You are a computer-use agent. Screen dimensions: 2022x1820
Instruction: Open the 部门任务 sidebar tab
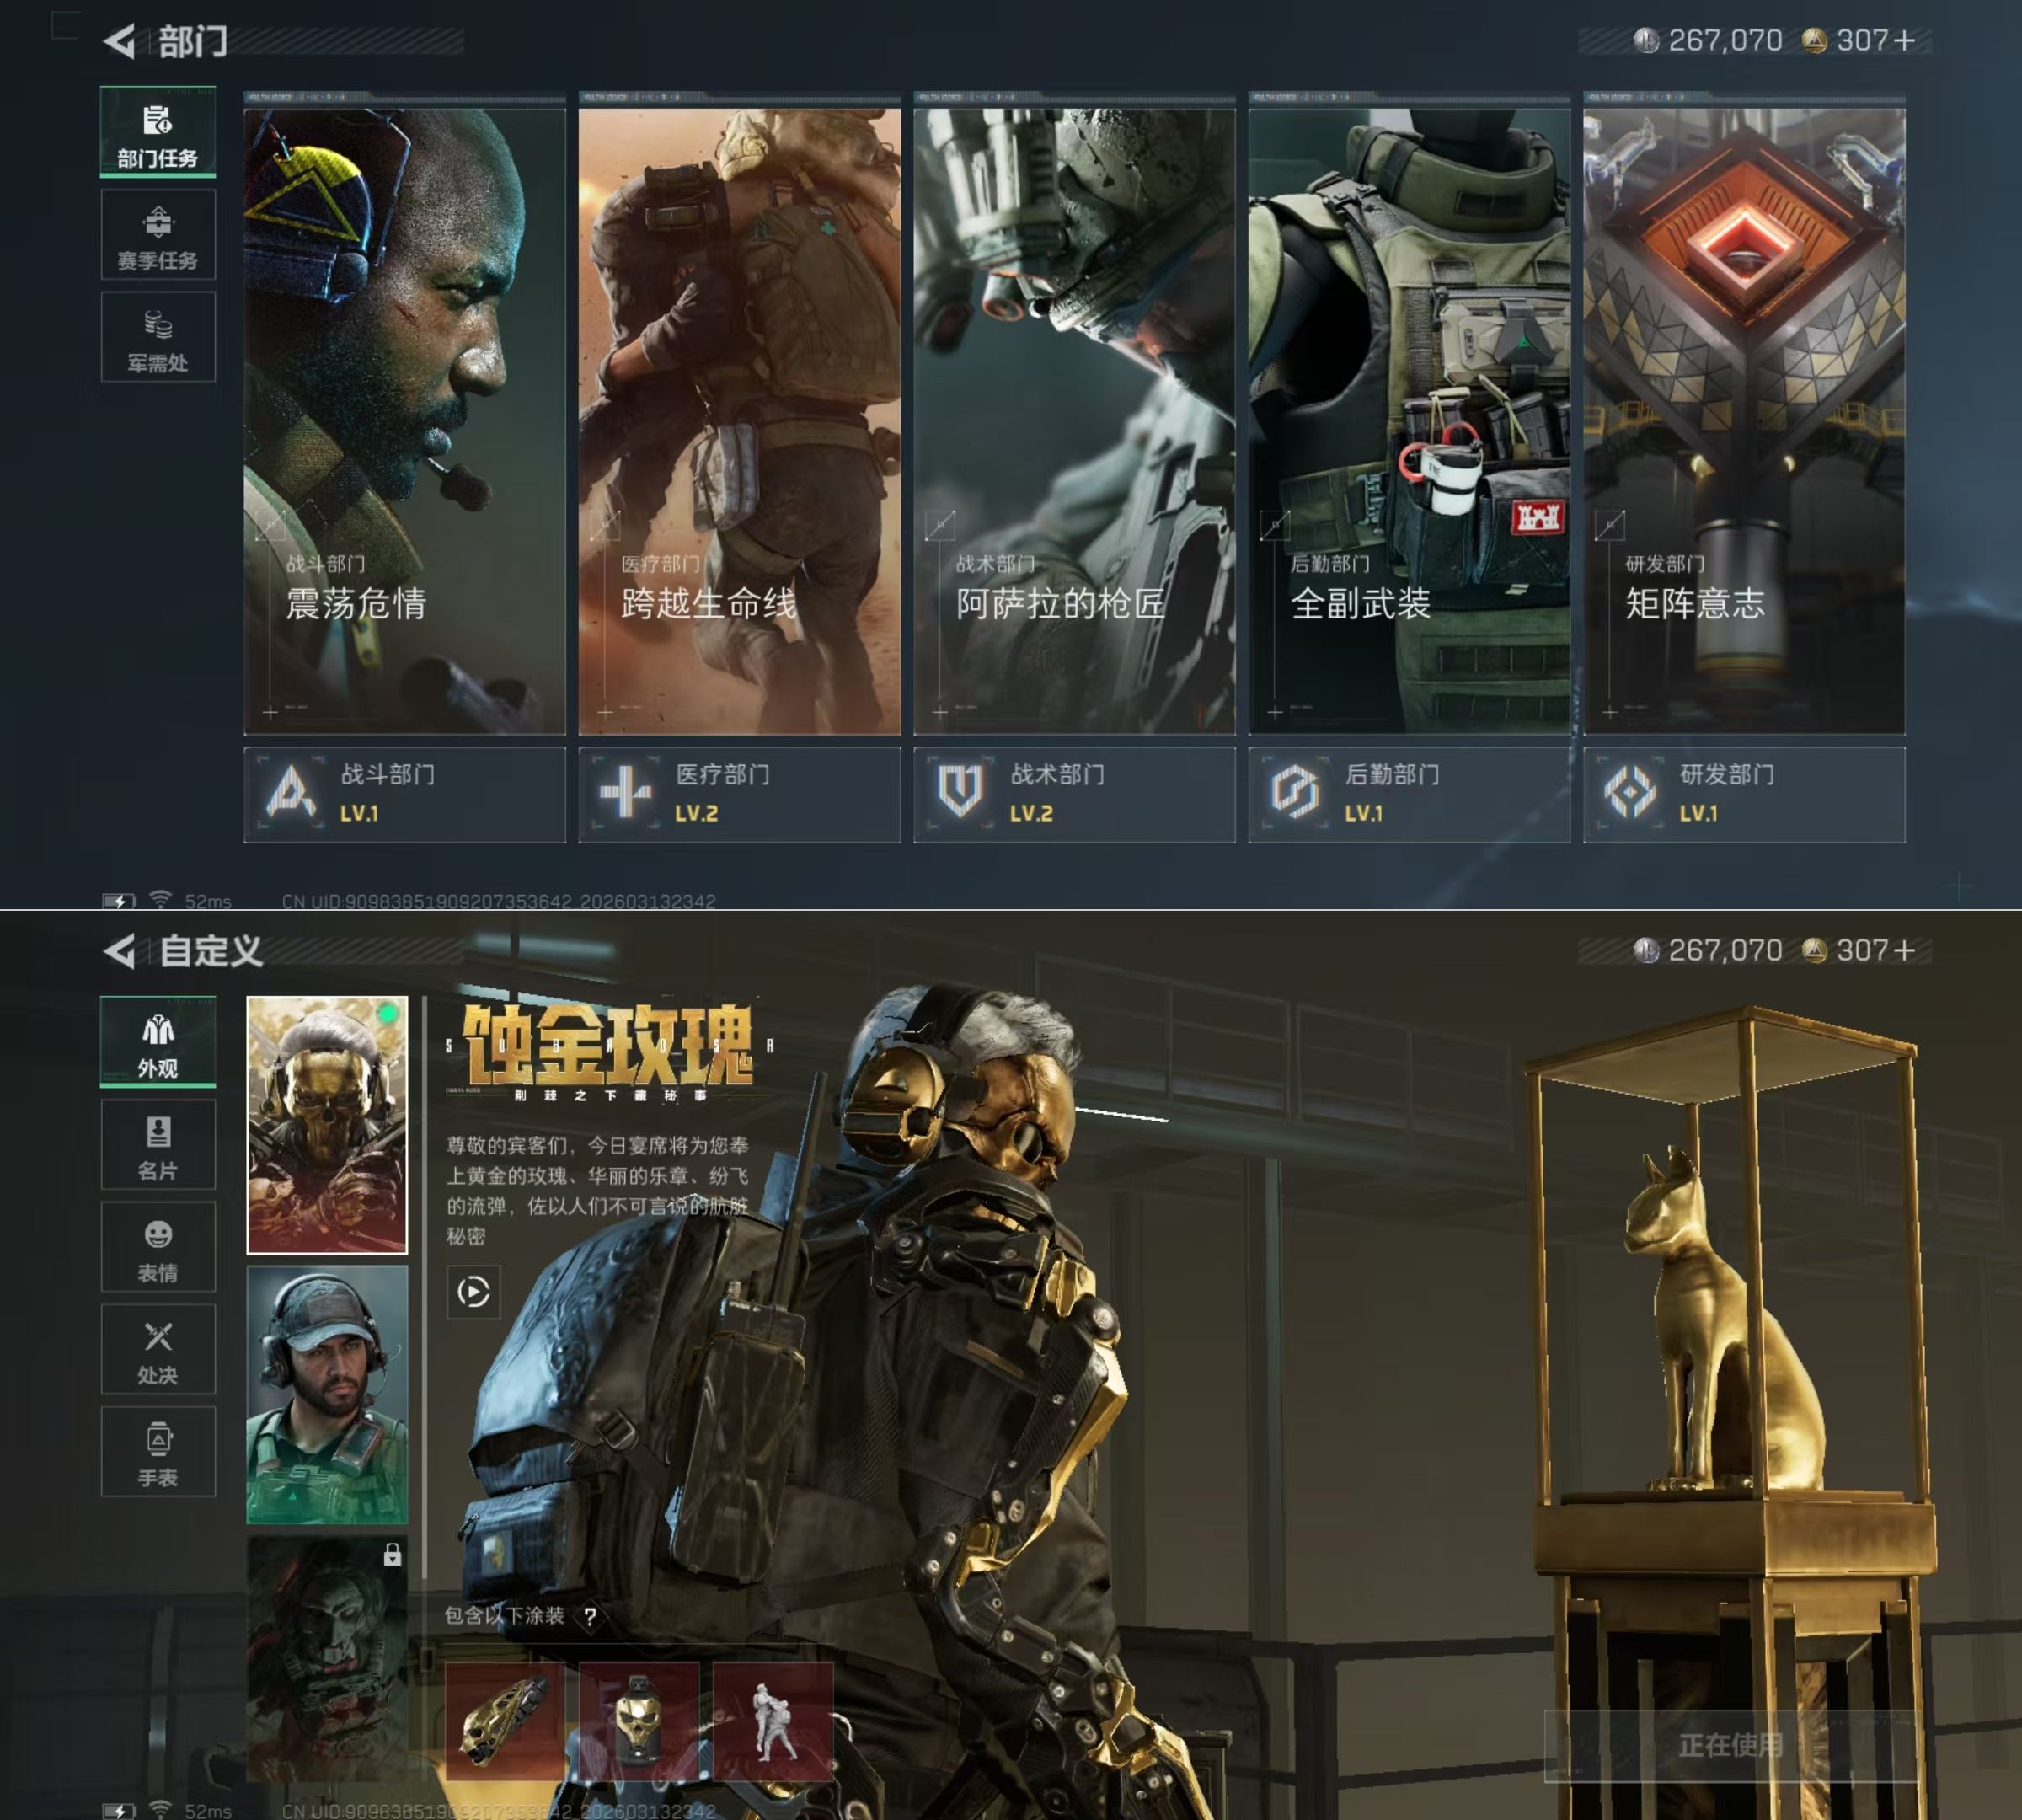point(158,133)
